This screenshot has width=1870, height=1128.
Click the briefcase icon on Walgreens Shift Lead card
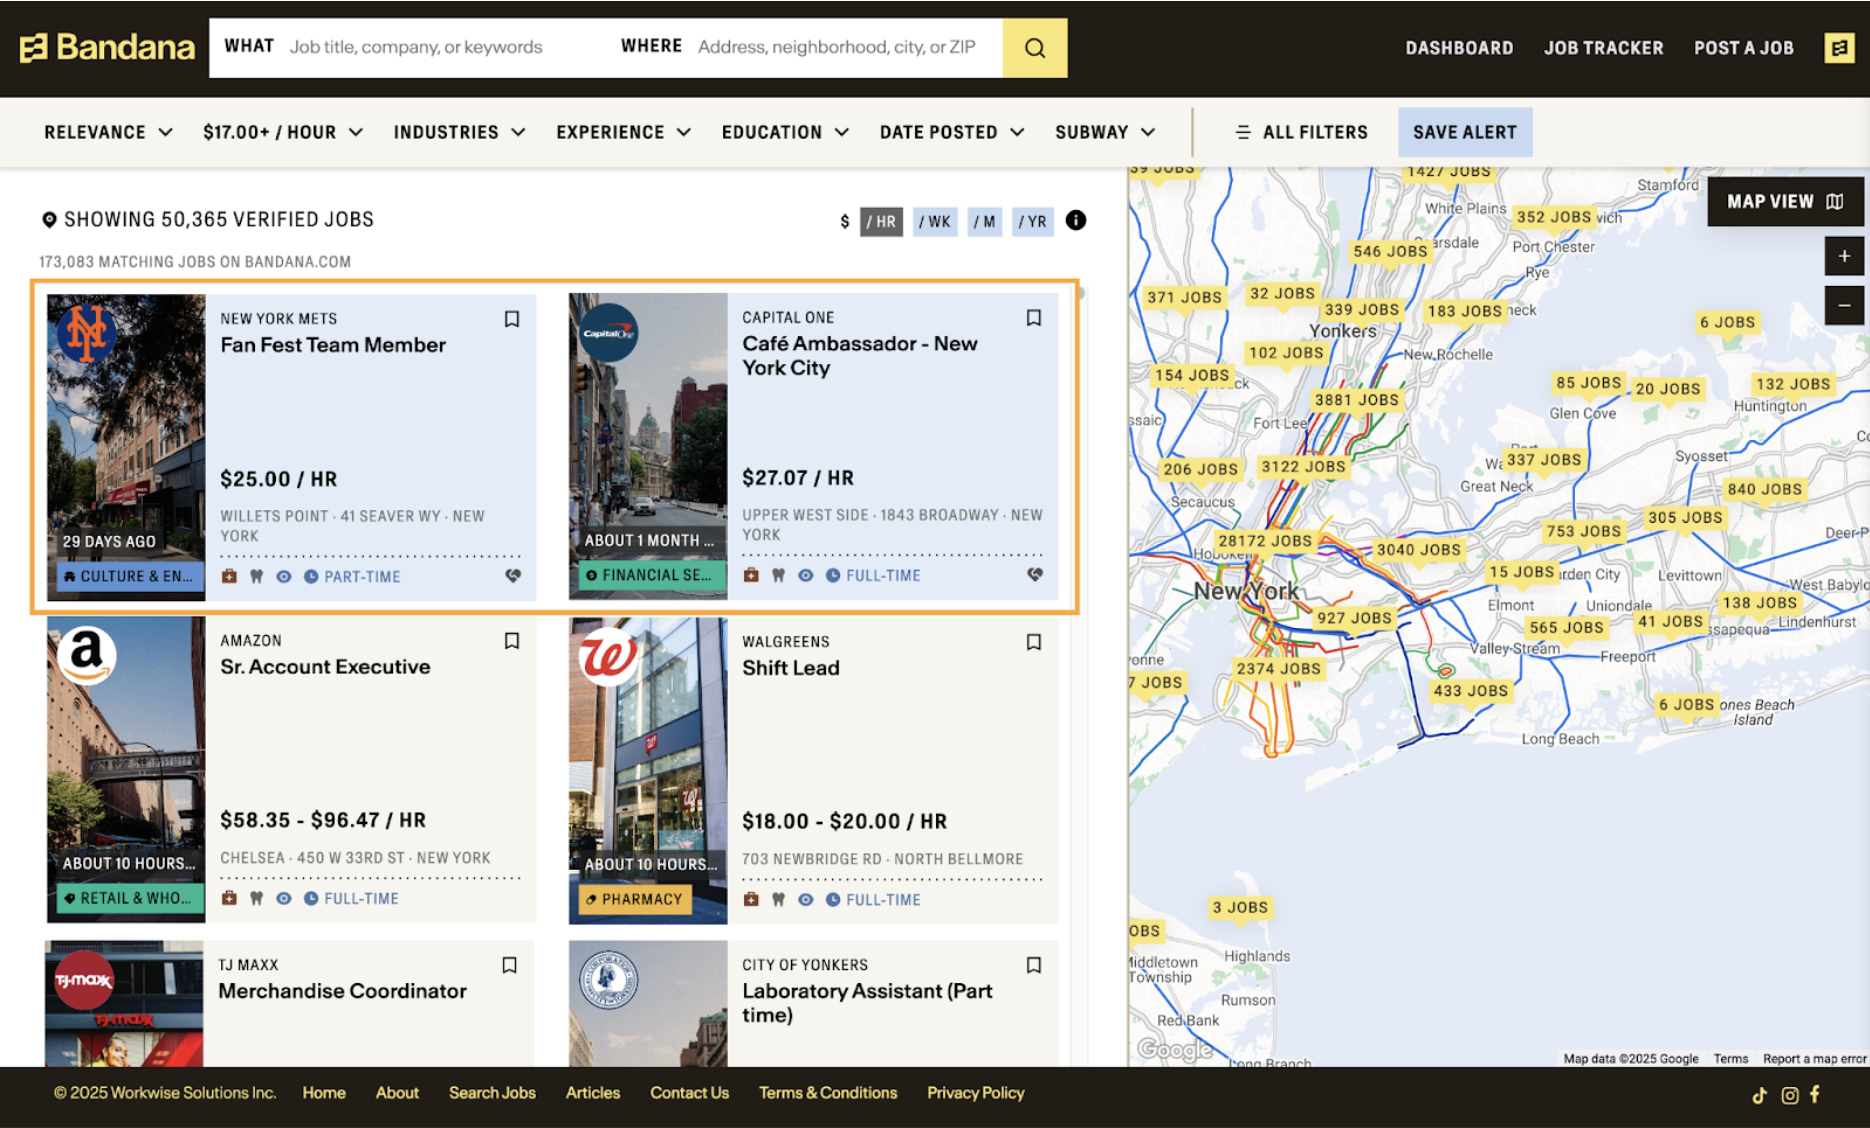[x=751, y=899]
